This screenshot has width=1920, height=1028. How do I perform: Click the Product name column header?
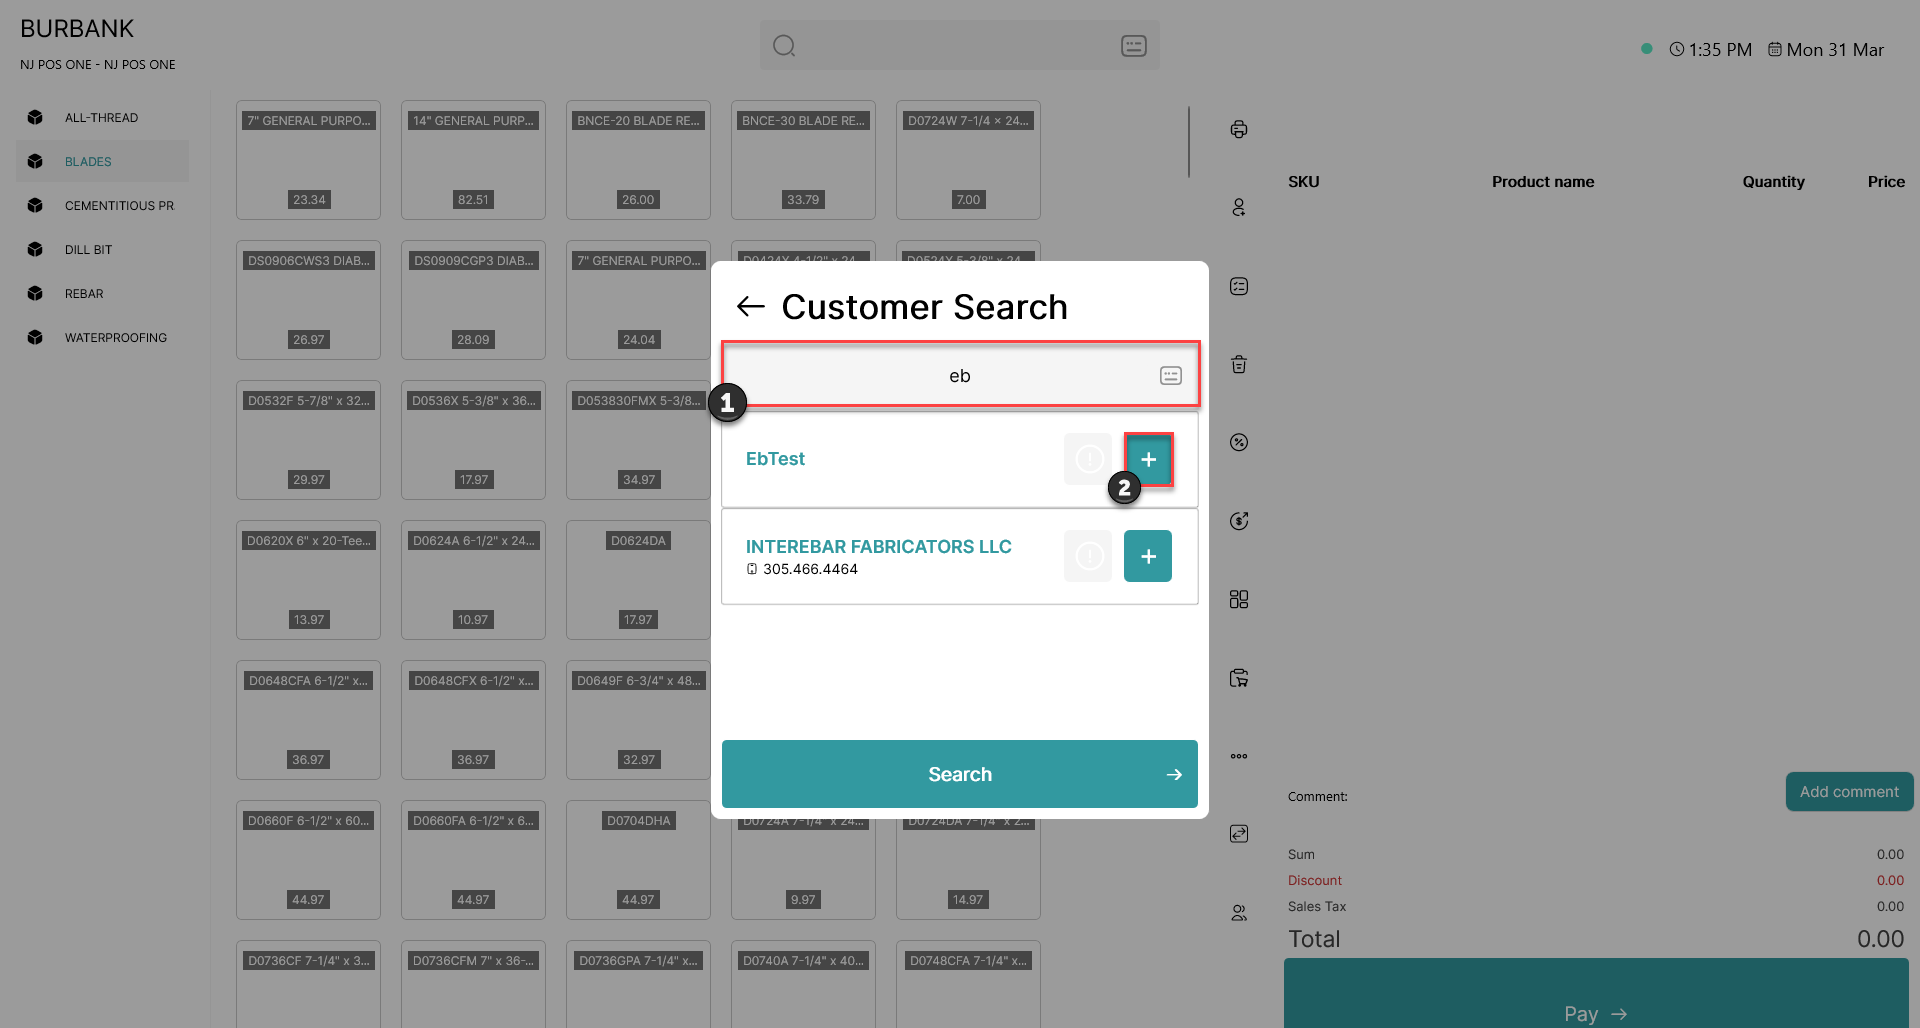(1543, 182)
